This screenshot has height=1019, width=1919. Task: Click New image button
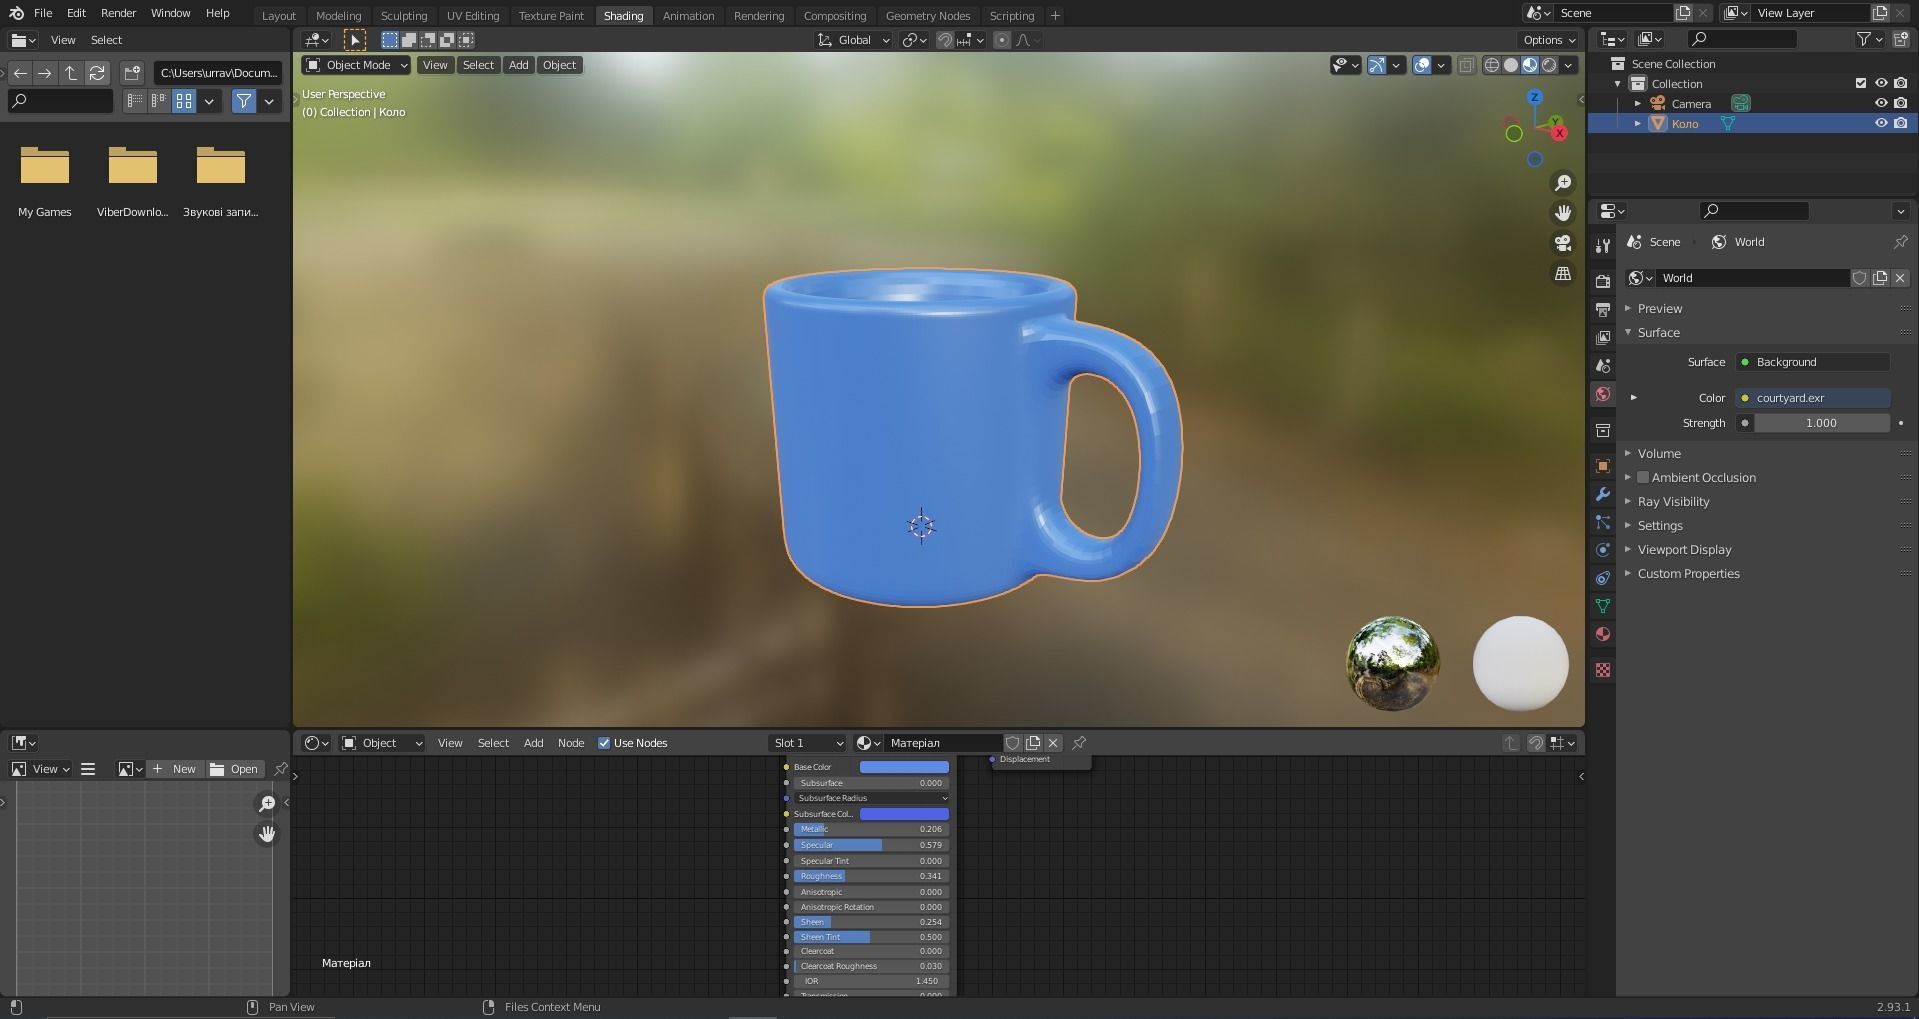(174, 769)
